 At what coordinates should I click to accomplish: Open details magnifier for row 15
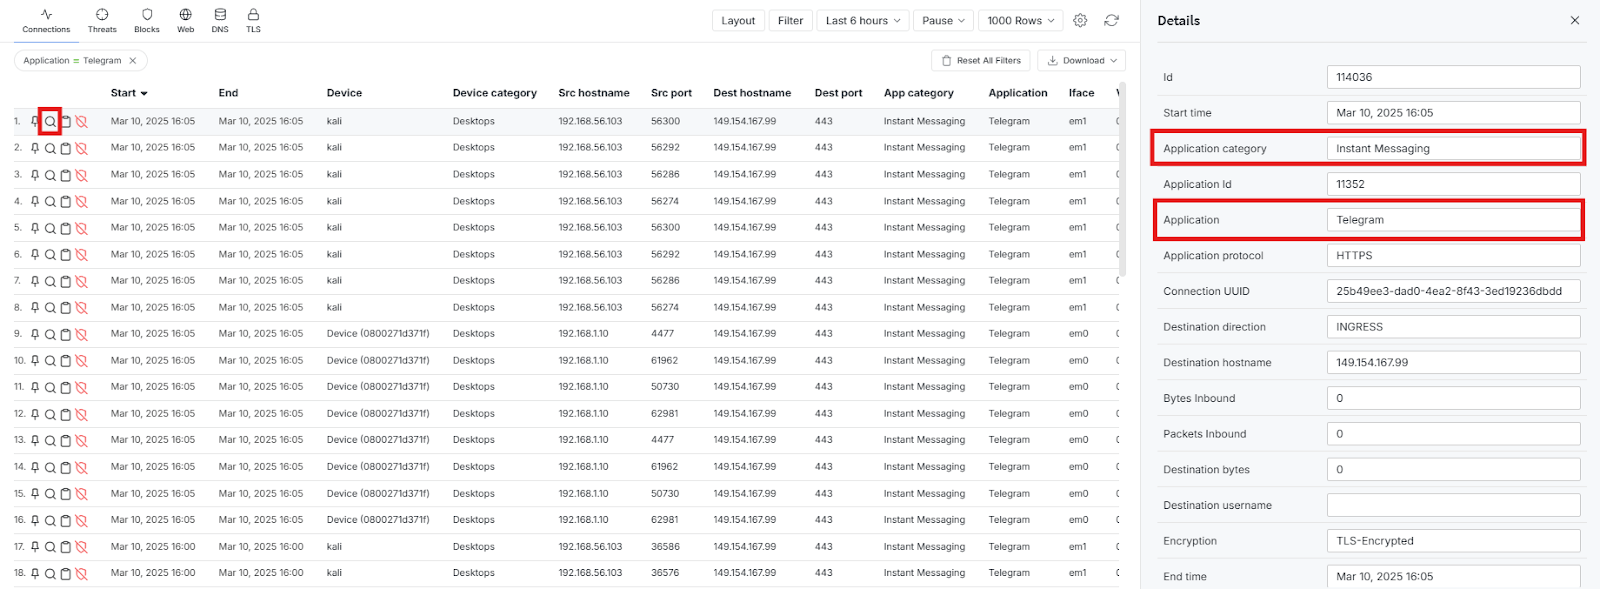pyautogui.click(x=50, y=494)
